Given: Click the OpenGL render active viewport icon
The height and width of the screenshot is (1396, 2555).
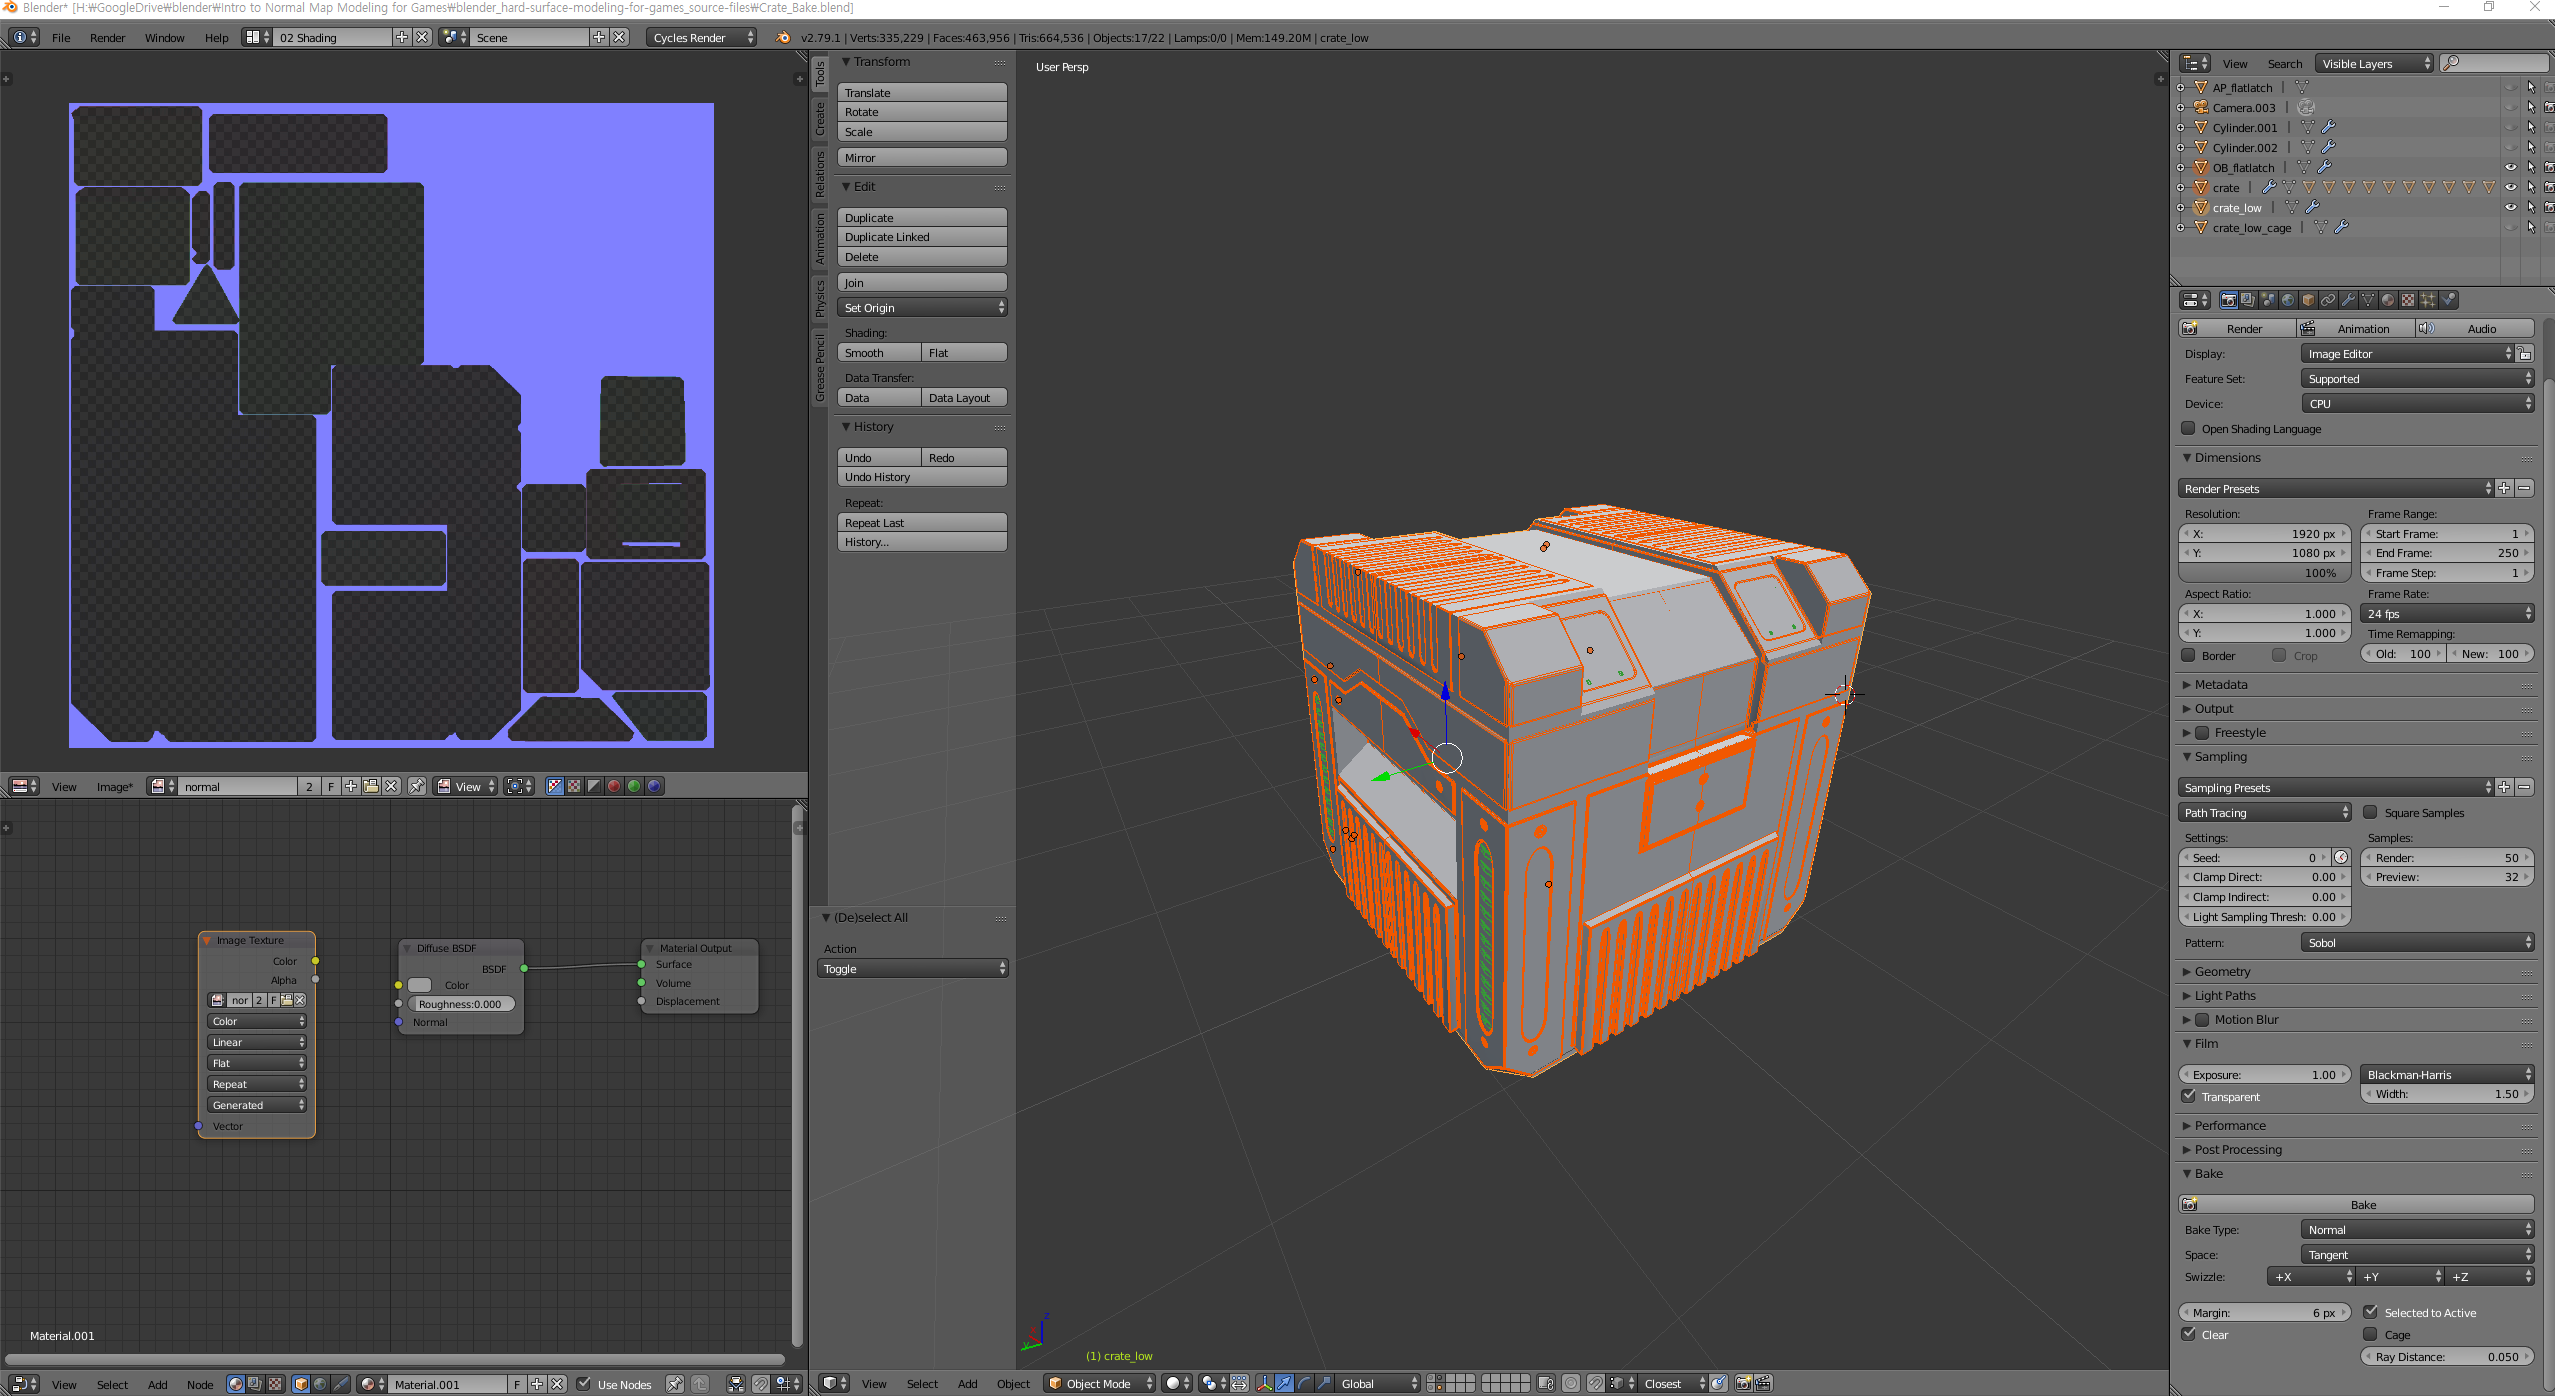Looking at the screenshot, I should point(1743,1383).
